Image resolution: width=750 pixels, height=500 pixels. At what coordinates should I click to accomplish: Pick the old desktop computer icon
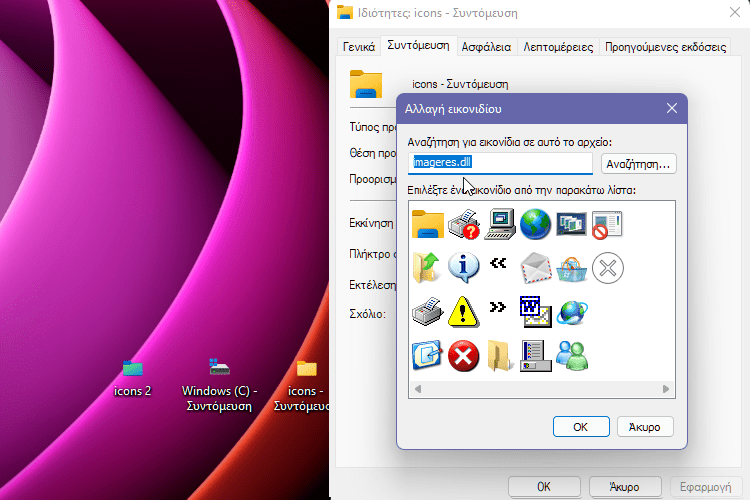pos(500,224)
